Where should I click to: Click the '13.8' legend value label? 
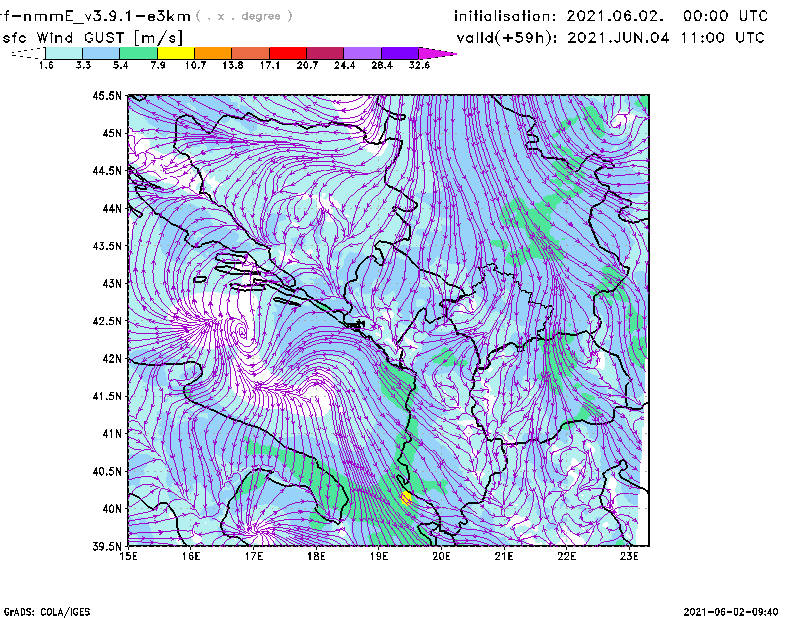pyautogui.click(x=233, y=65)
